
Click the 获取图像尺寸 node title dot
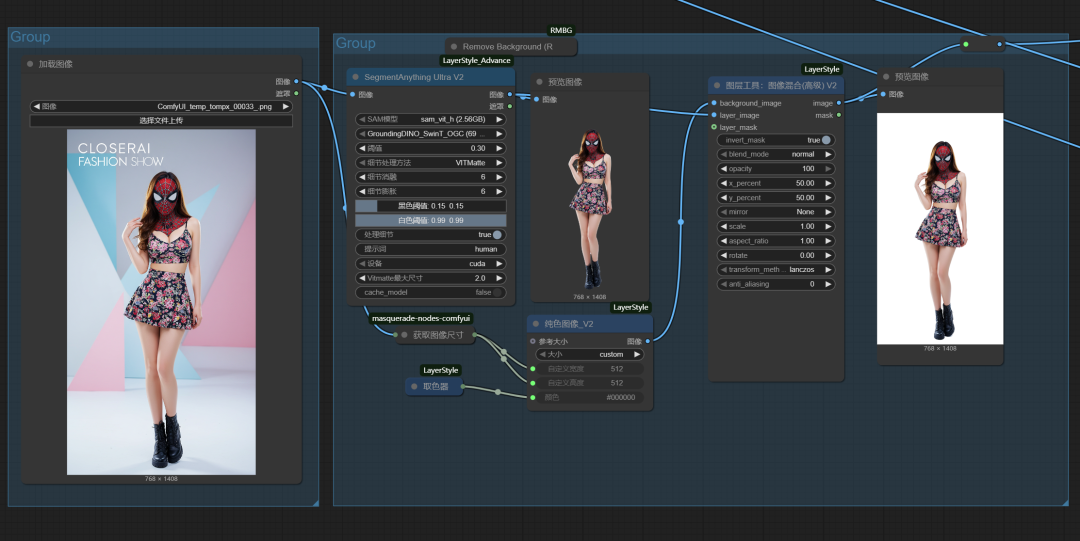[x=404, y=335]
